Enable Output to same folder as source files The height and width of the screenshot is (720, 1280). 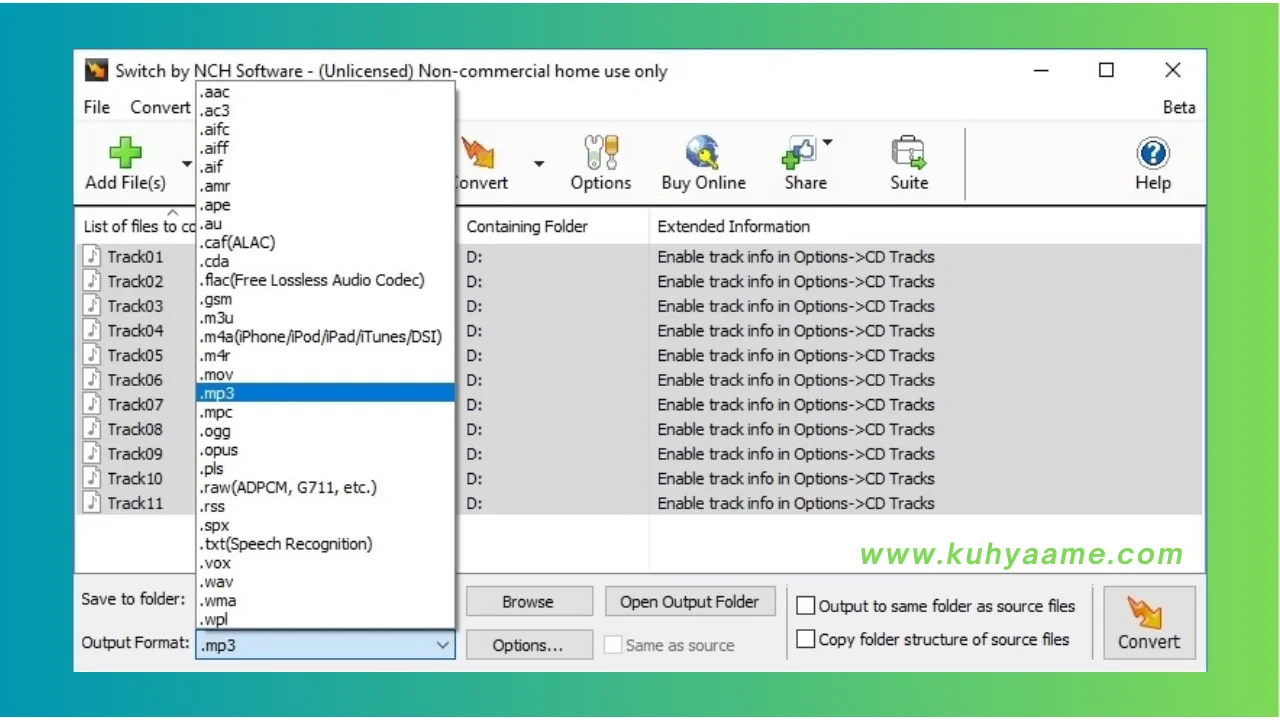click(805, 606)
